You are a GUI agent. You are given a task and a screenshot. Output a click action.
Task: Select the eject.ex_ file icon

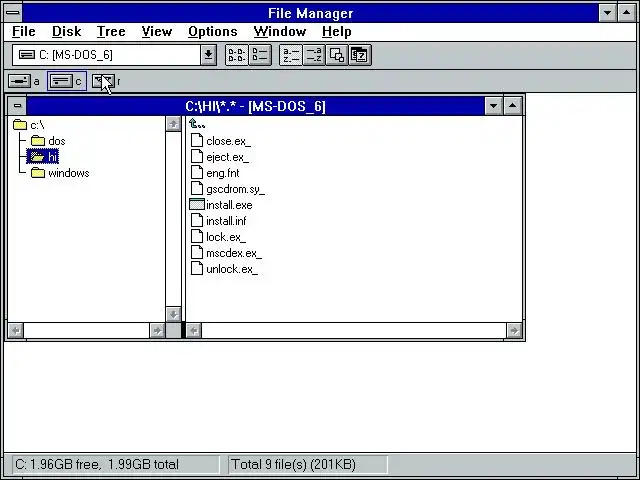click(197, 156)
